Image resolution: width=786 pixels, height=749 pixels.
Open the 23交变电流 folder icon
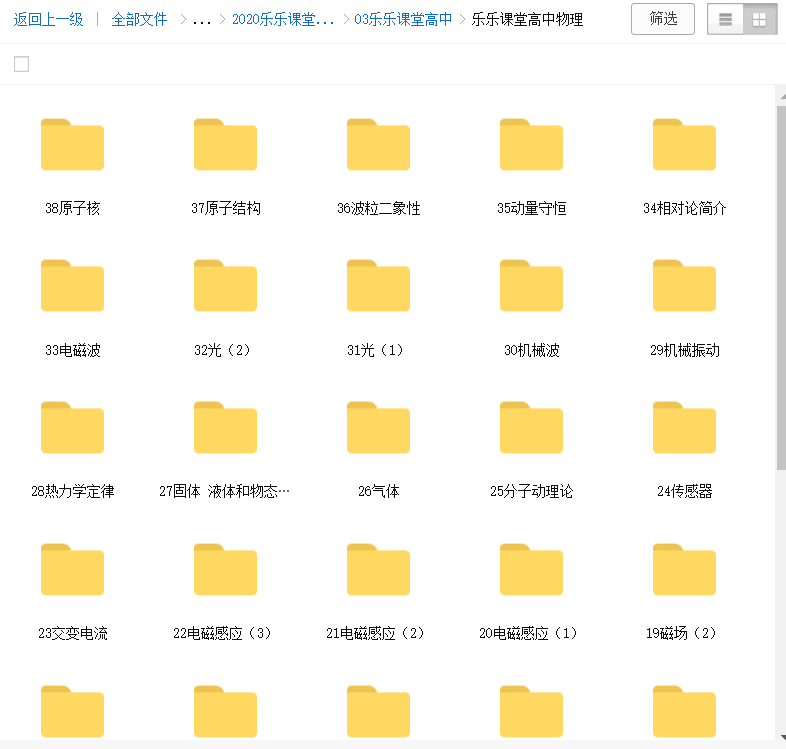point(73,570)
